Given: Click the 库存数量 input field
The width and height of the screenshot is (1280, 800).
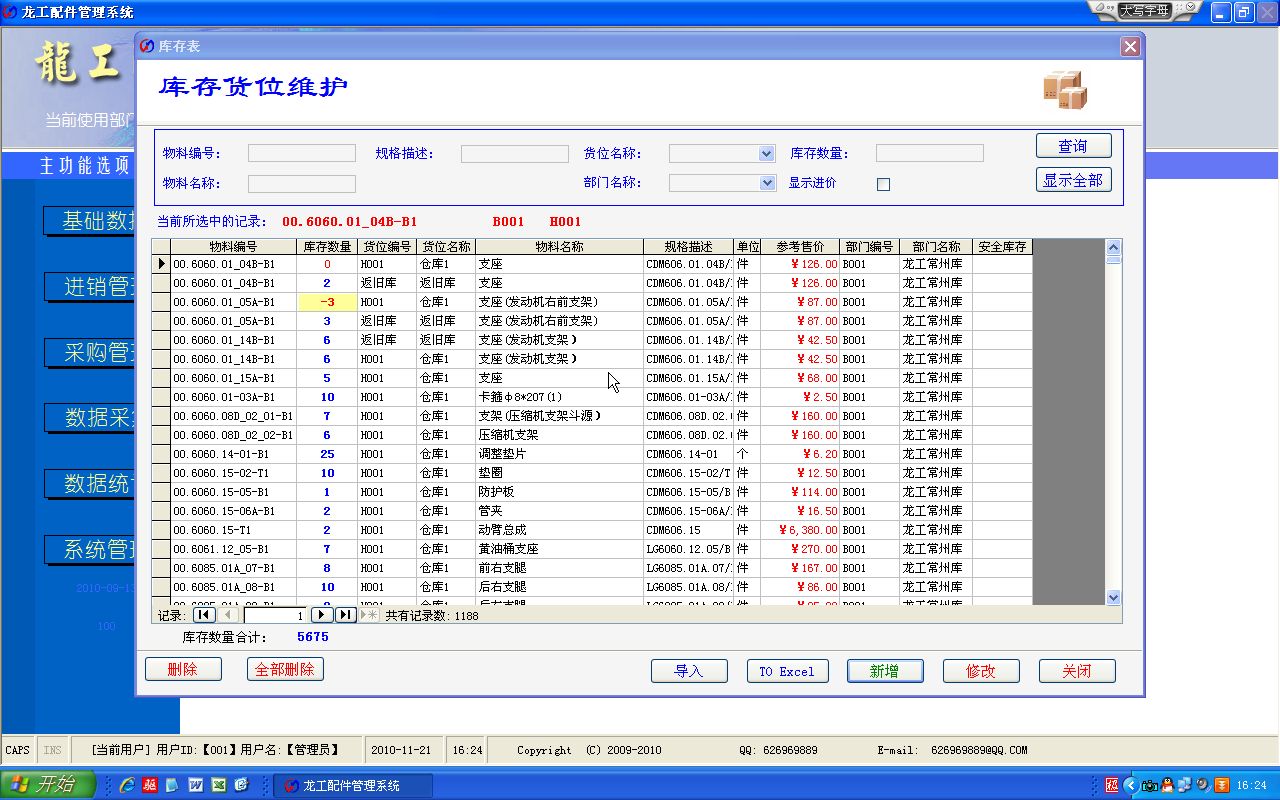Looking at the screenshot, I should (930, 154).
